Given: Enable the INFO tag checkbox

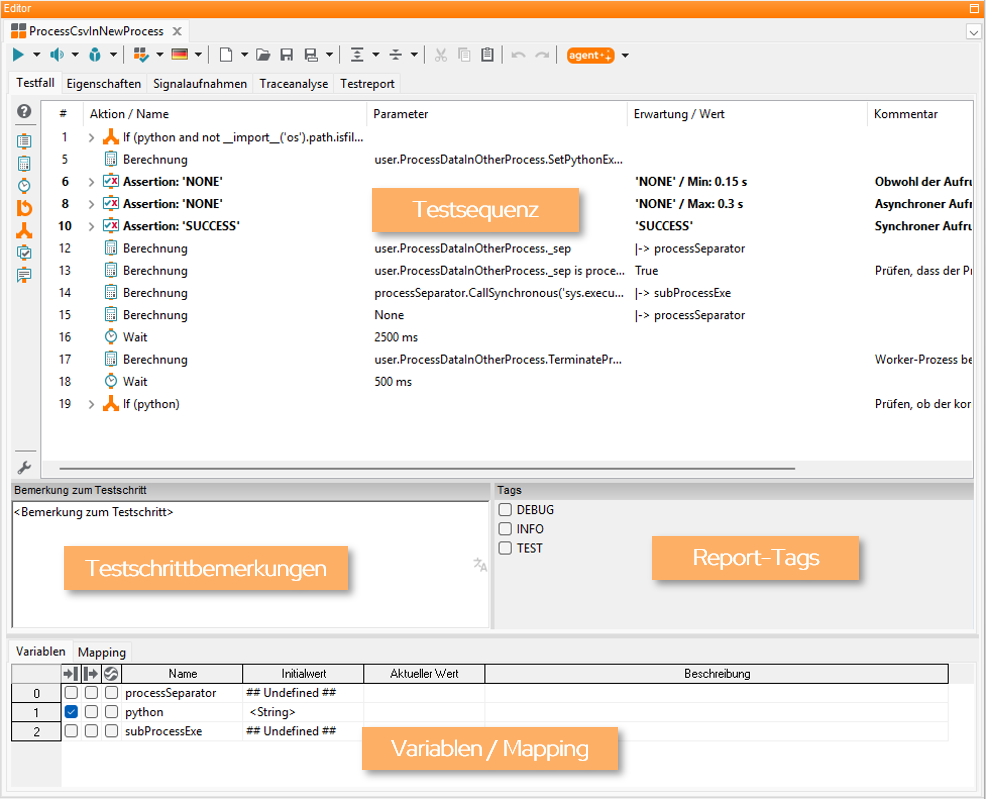Looking at the screenshot, I should pyautogui.click(x=505, y=529).
